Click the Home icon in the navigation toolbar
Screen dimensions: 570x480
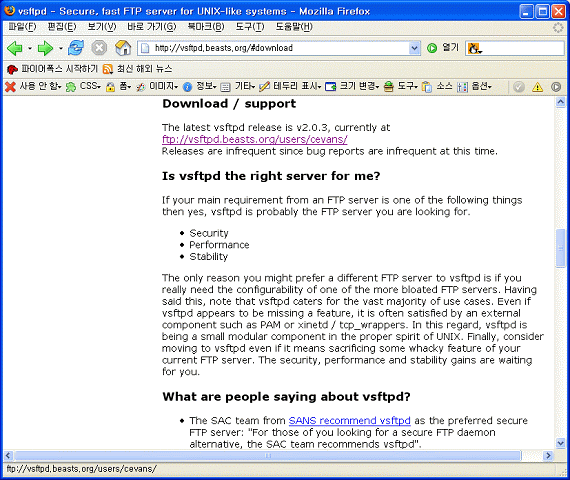(x=123, y=48)
